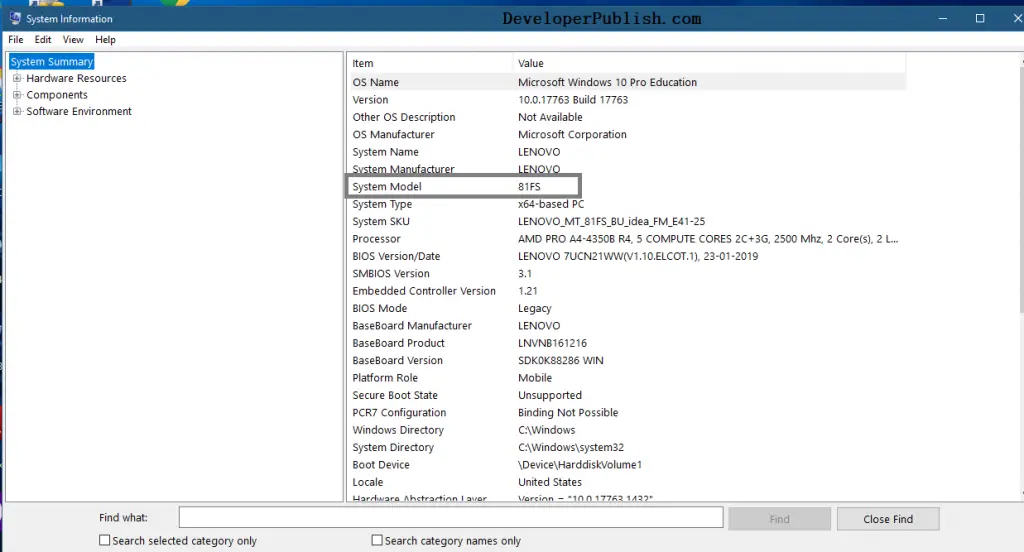Image resolution: width=1024 pixels, height=552 pixels.
Task: Expand the Components node
Action: point(17,95)
